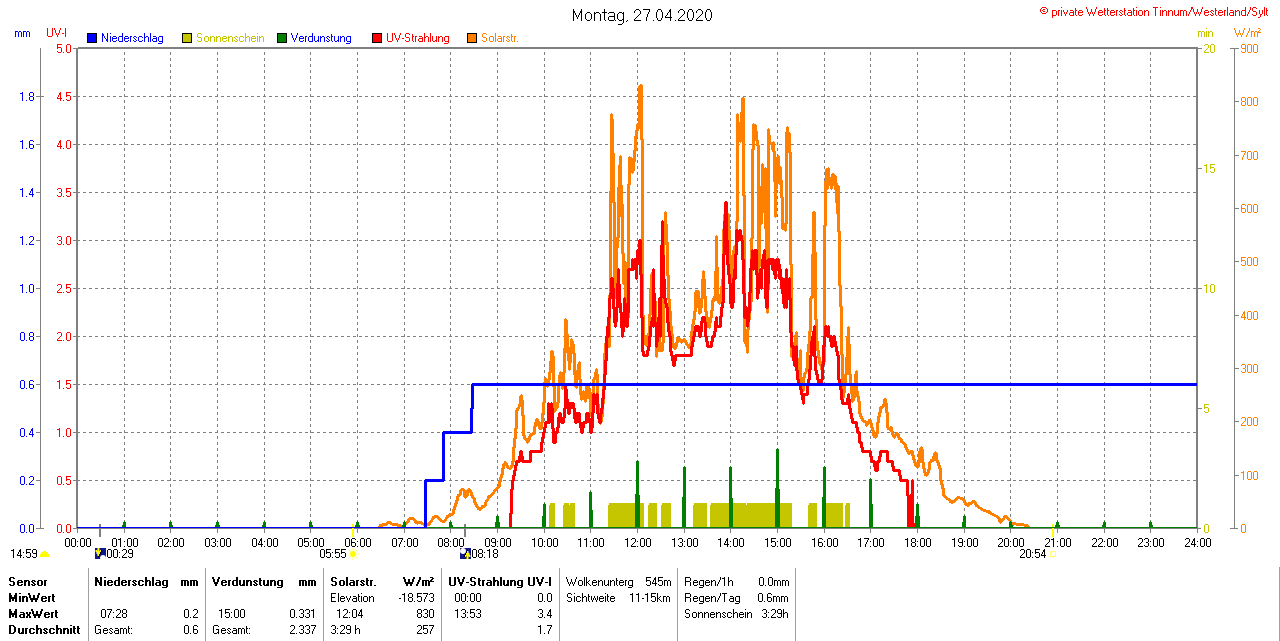Image resolution: width=1280 pixels, height=641 pixels.
Task: Click the Sensor row header in the table
Action: click(x=27, y=581)
